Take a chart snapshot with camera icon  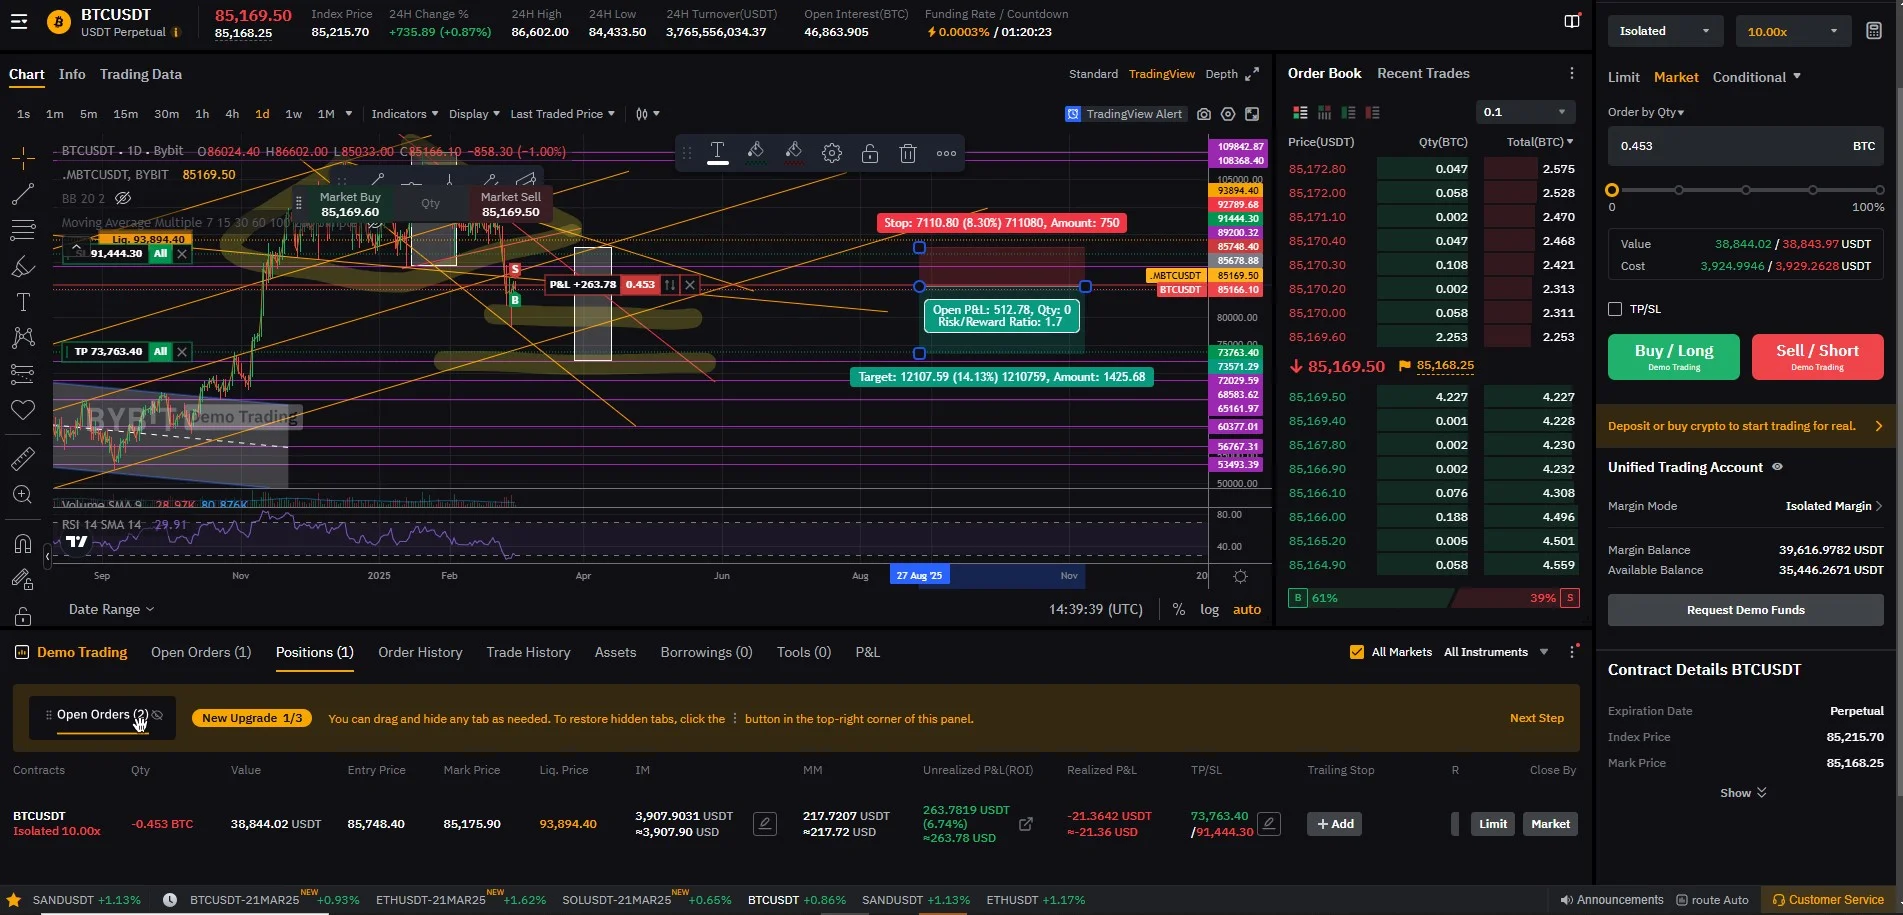(x=1204, y=114)
